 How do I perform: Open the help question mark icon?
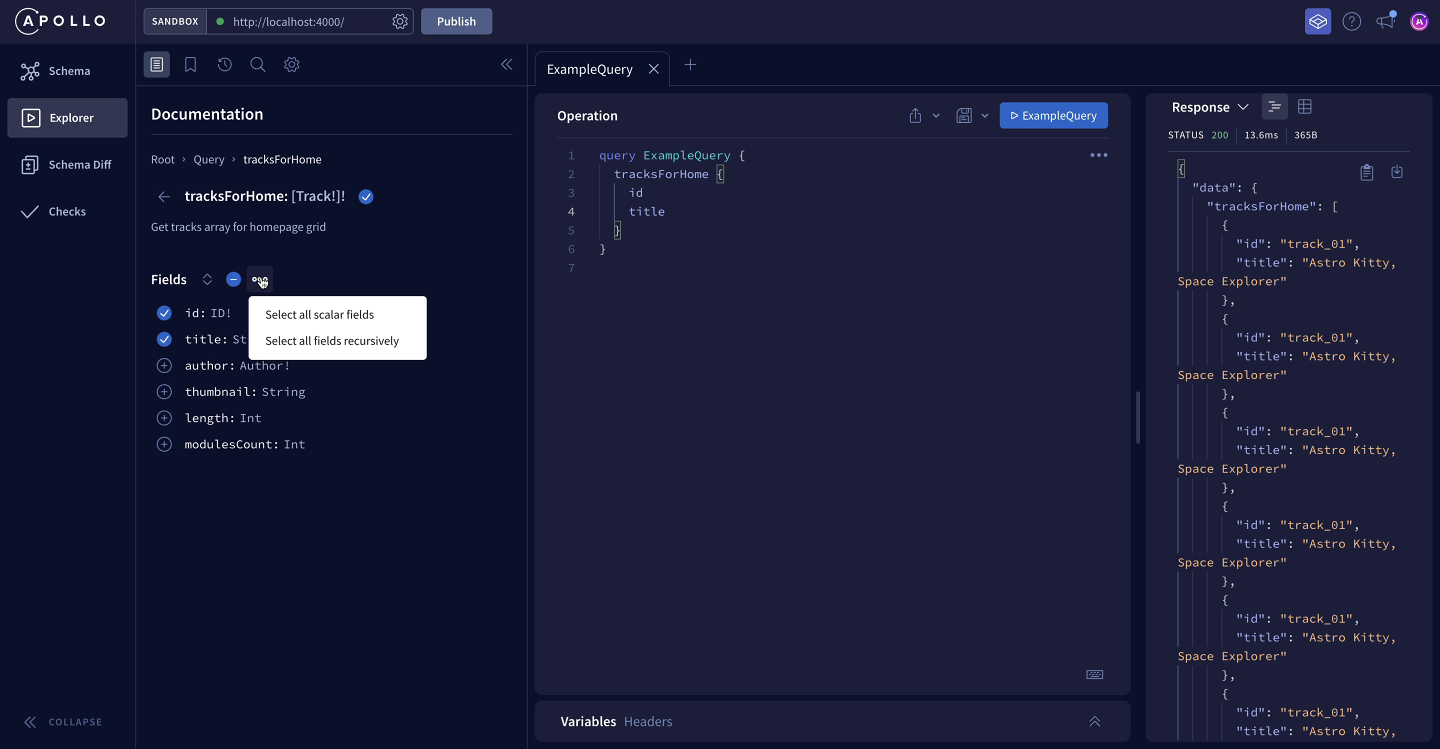(1352, 21)
